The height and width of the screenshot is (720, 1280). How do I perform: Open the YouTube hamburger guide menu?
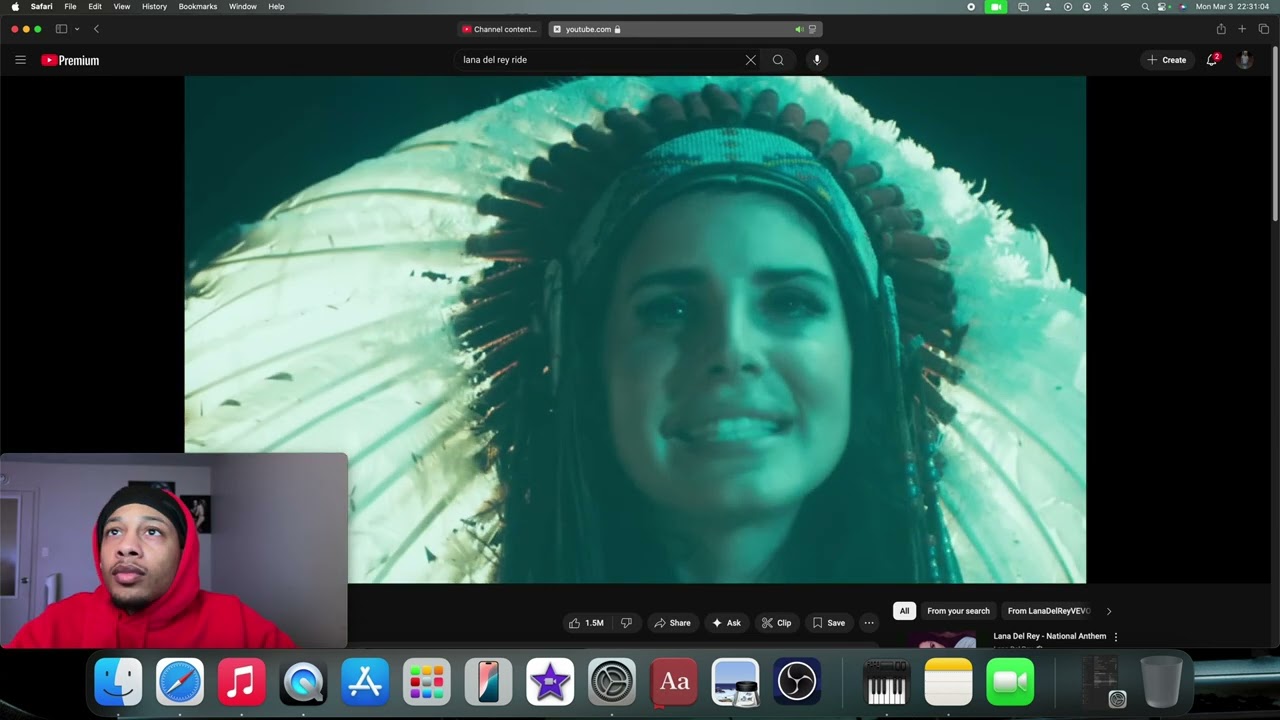point(20,60)
